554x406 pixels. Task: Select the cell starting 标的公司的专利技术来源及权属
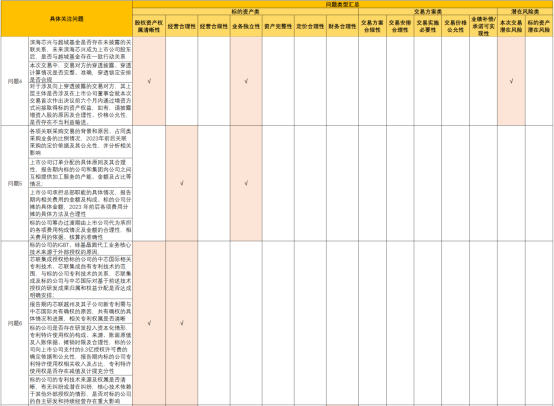(x=80, y=390)
